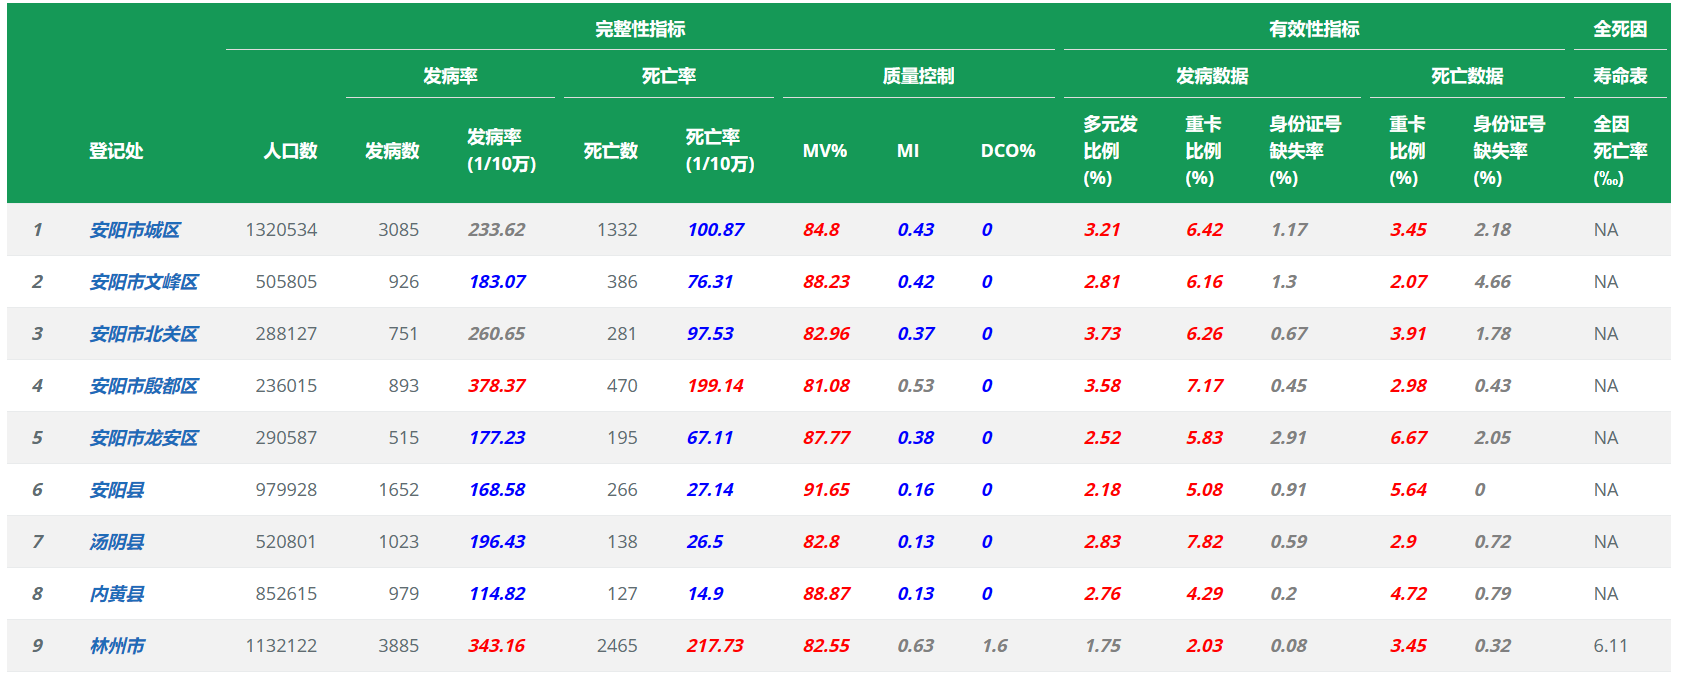Click the incidence rate value 378.37
Screen dimensions: 1684x698
[x=497, y=386]
